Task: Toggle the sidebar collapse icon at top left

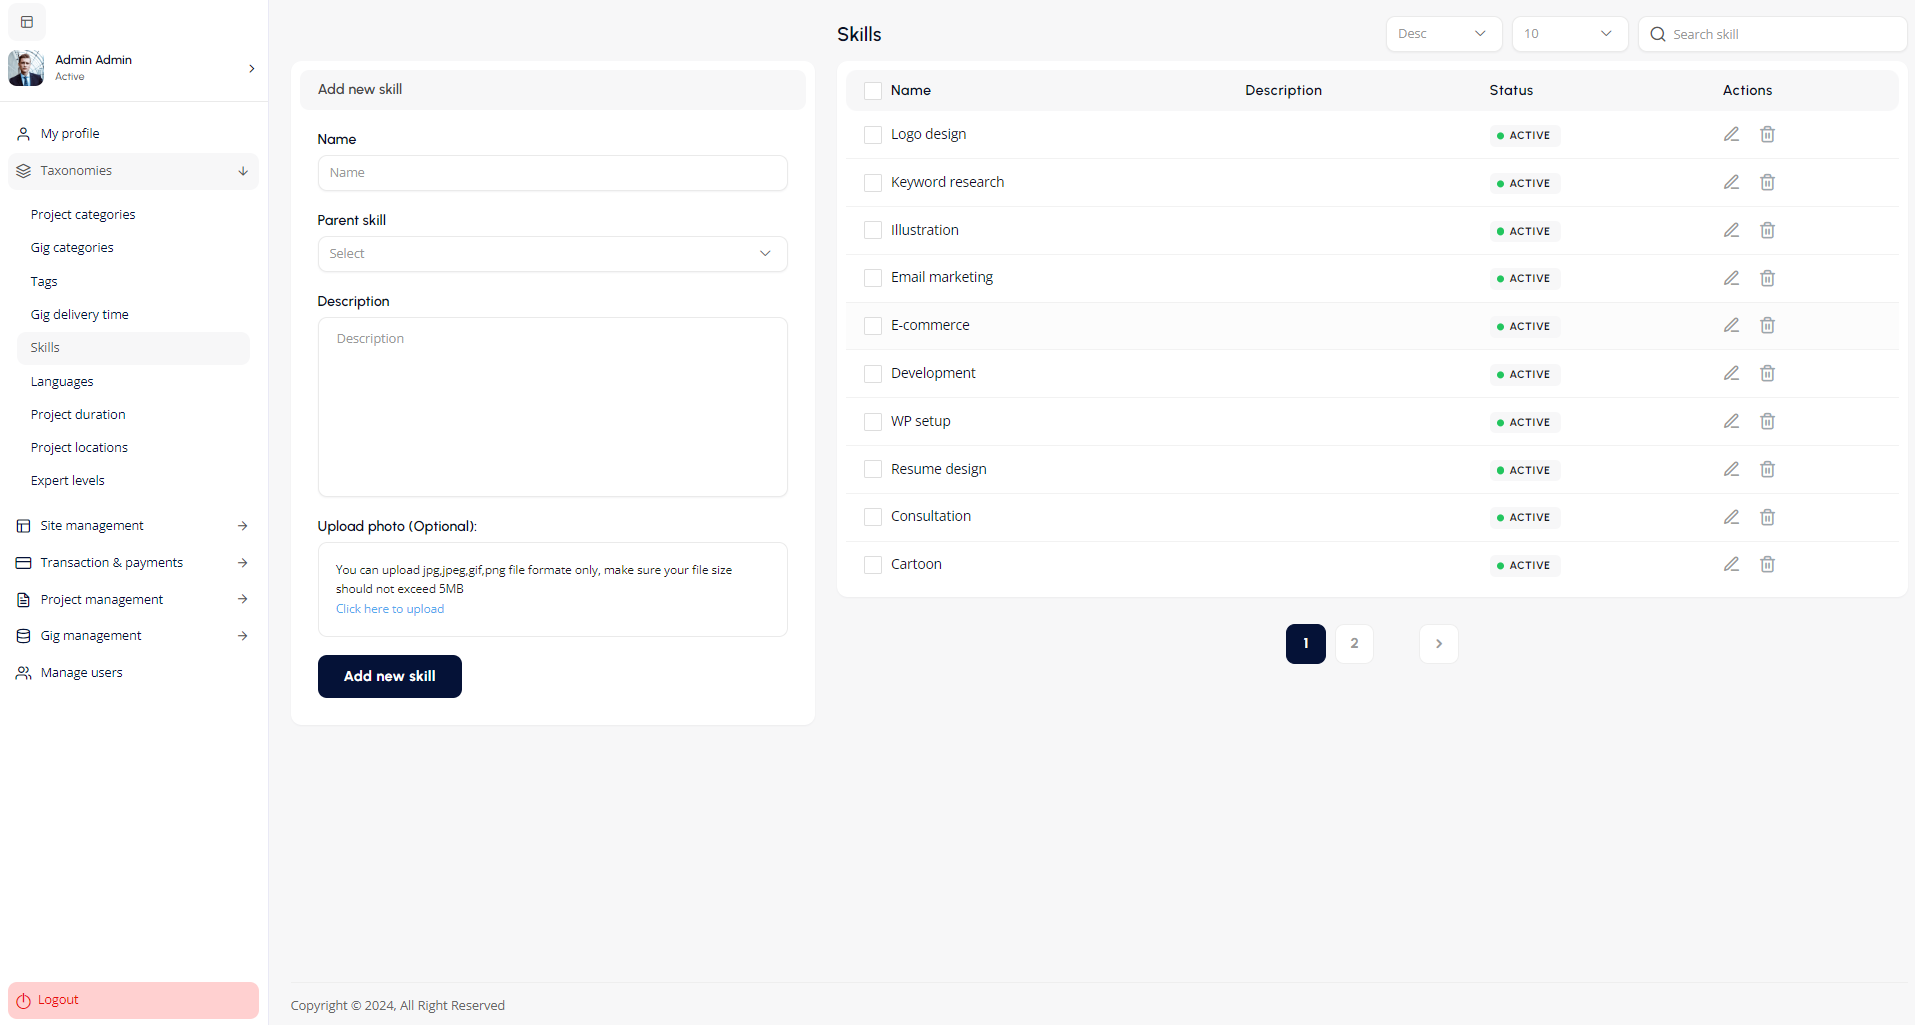Action: coord(27,22)
